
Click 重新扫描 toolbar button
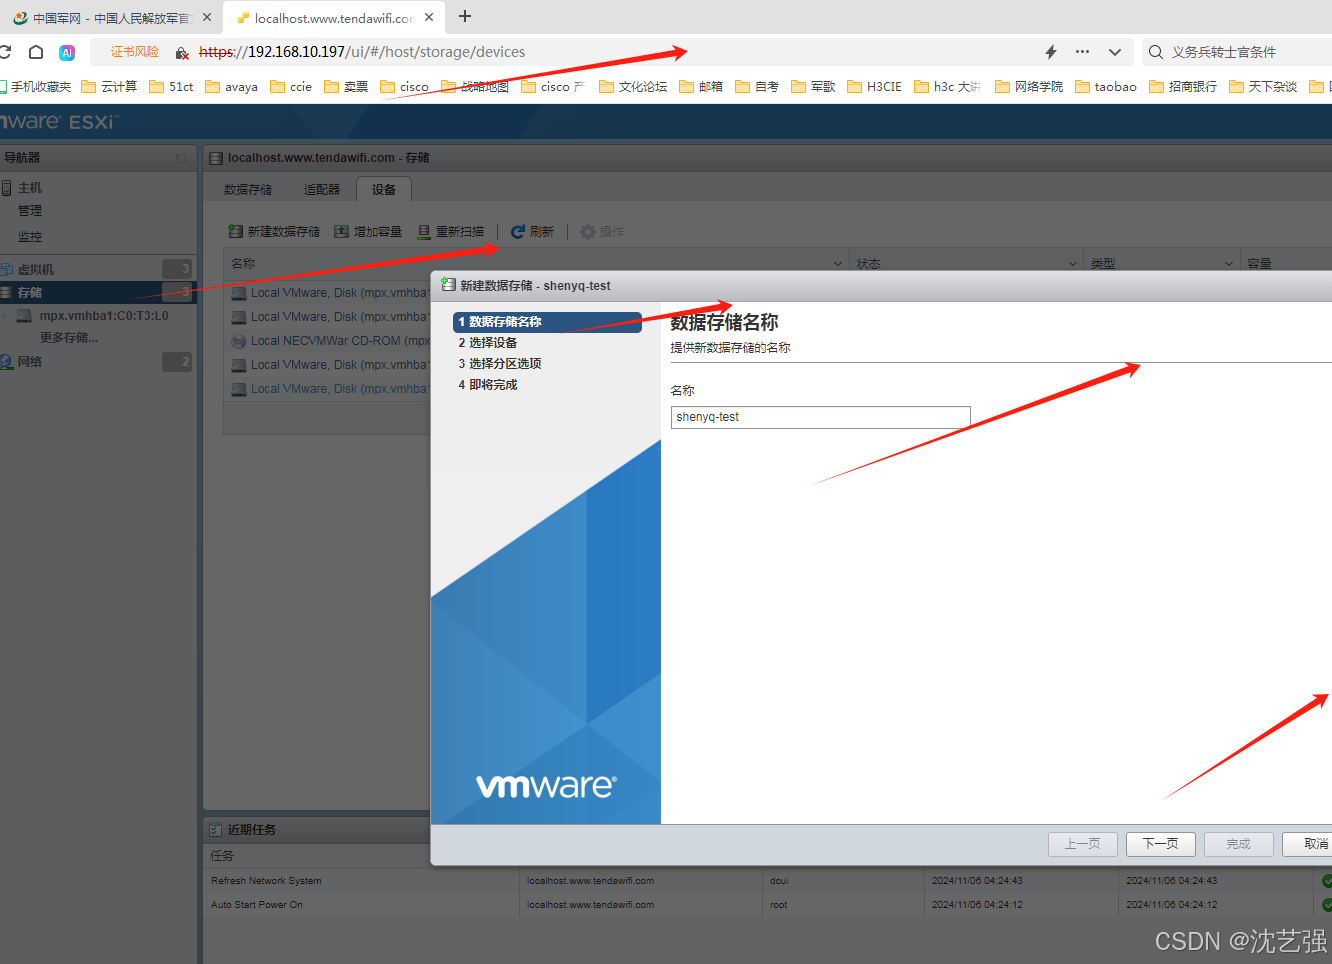(x=451, y=231)
